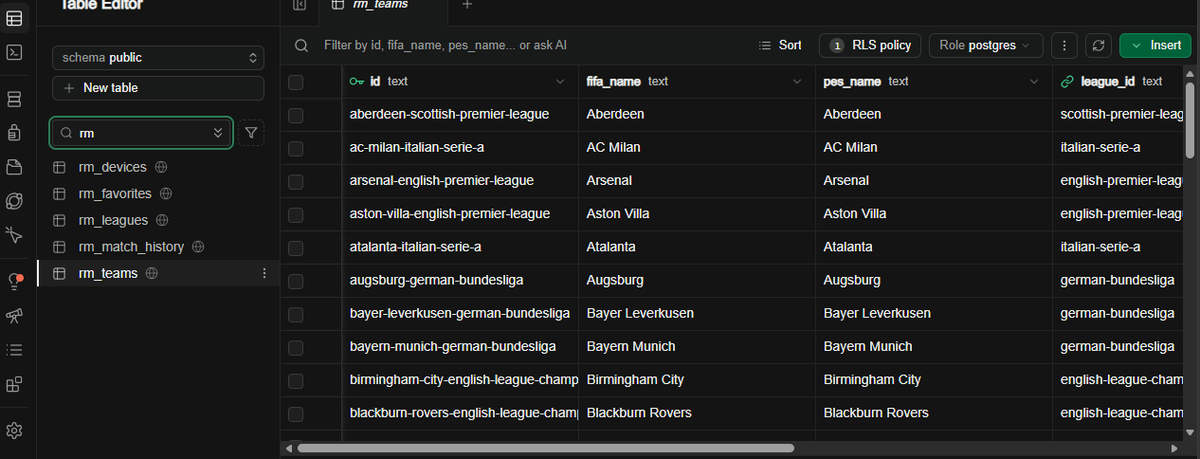Open the fifa_name column header dropdown
The image size is (1200, 459).
797,81
